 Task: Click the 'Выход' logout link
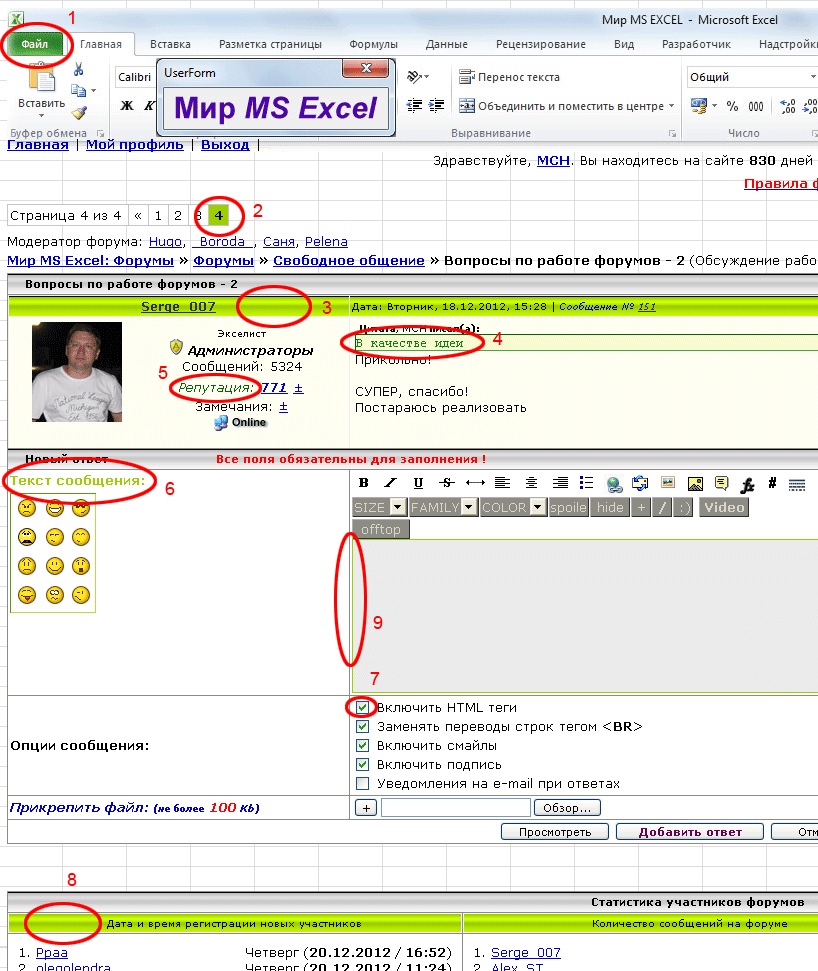pyautogui.click(x=225, y=145)
